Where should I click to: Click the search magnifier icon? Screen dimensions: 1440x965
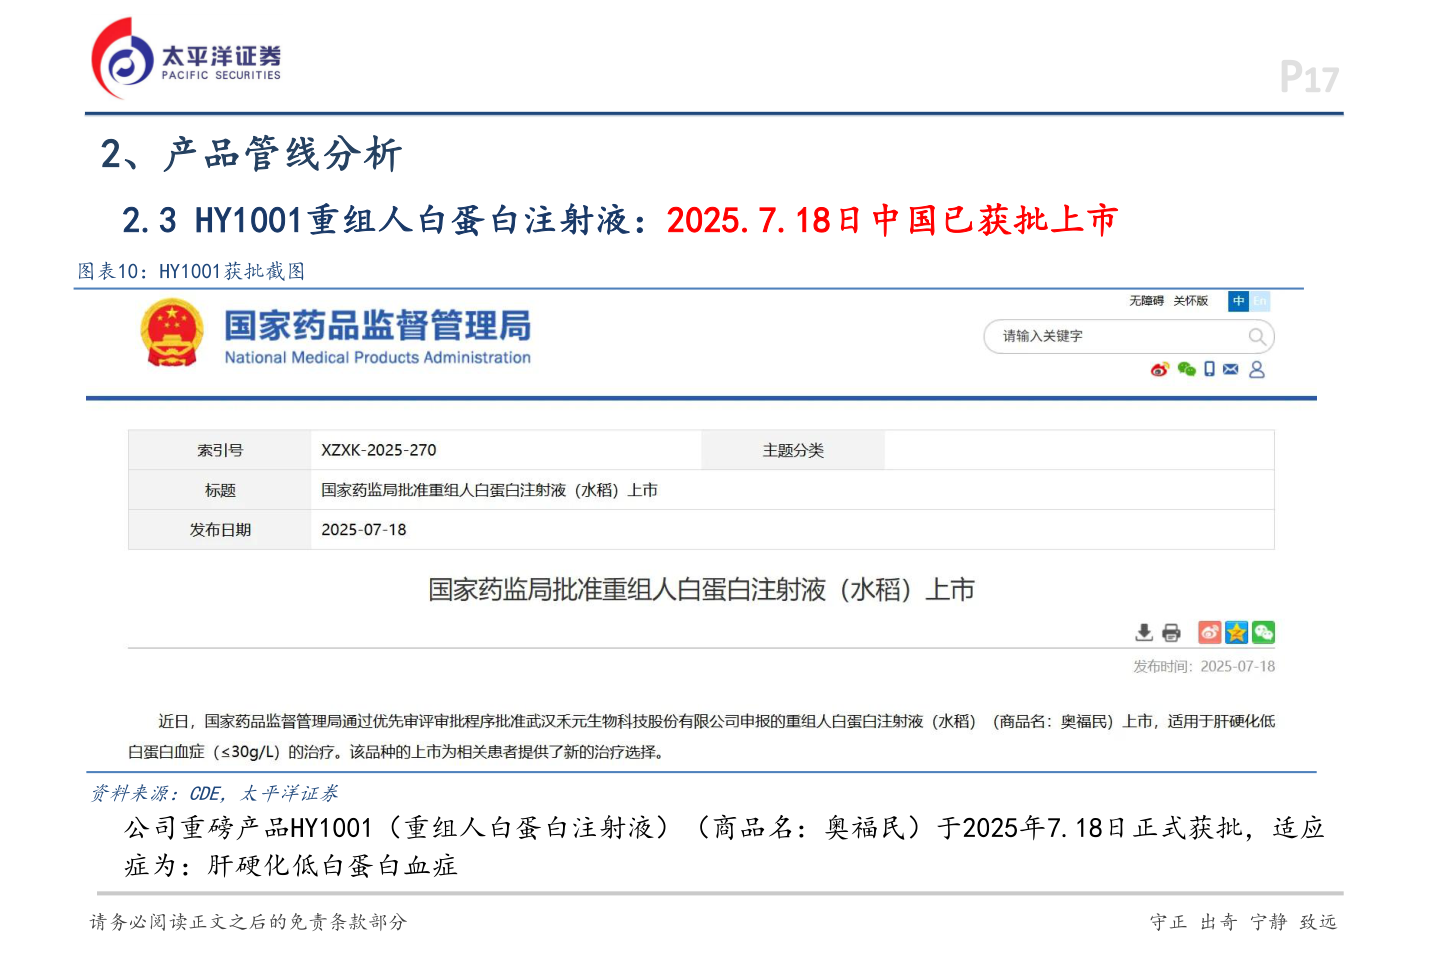pos(1258,336)
